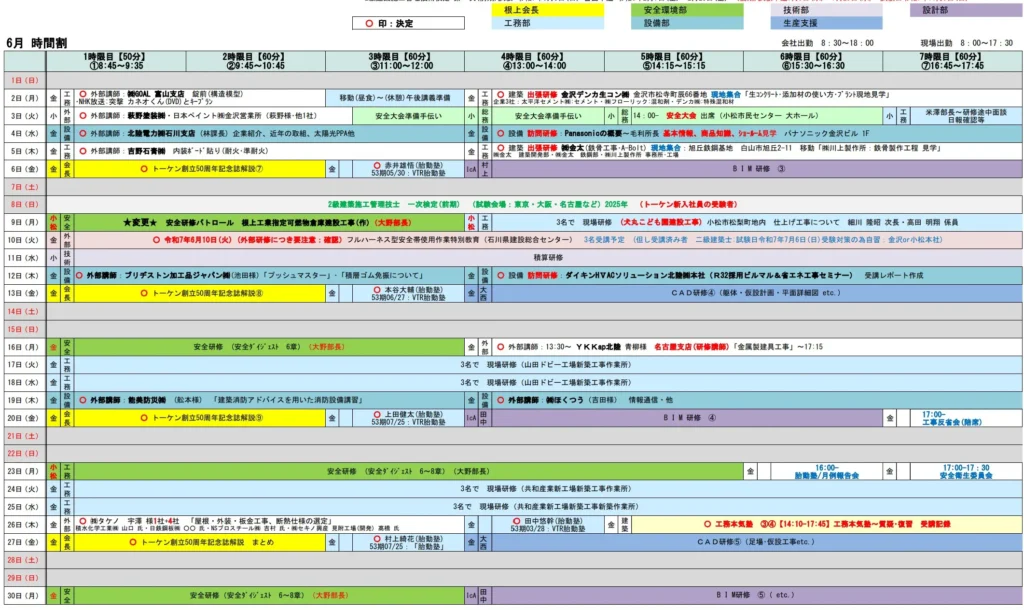Click the 能美防災 外部講師 entry

tap(269, 400)
